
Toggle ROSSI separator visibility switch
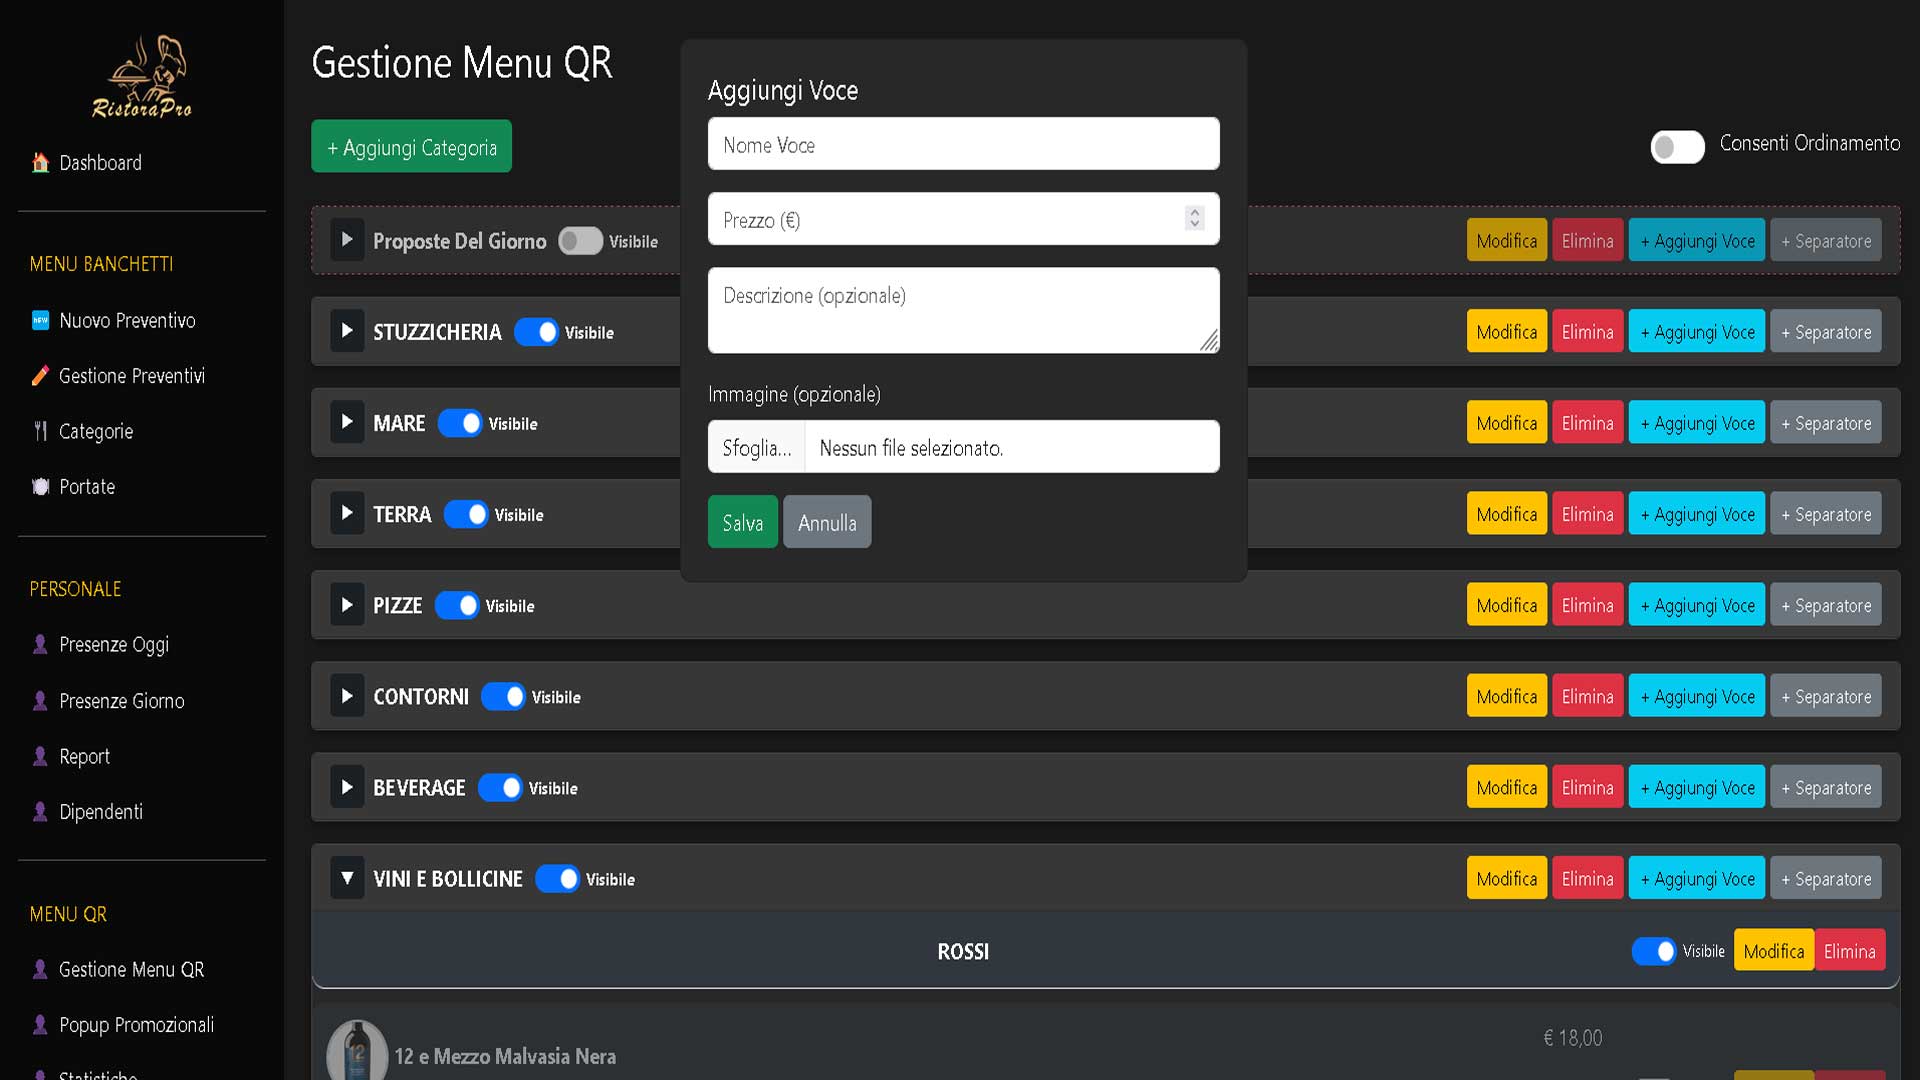(1654, 951)
